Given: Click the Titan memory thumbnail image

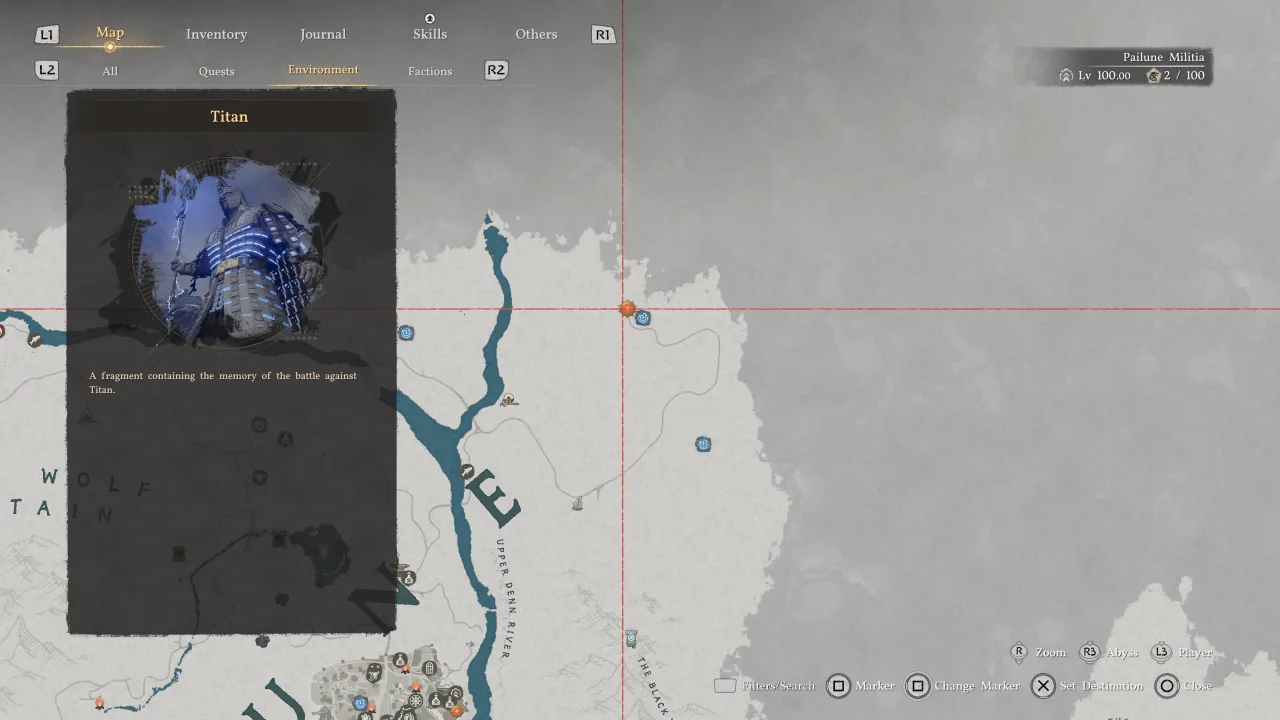Looking at the screenshot, I should [231, 252].
